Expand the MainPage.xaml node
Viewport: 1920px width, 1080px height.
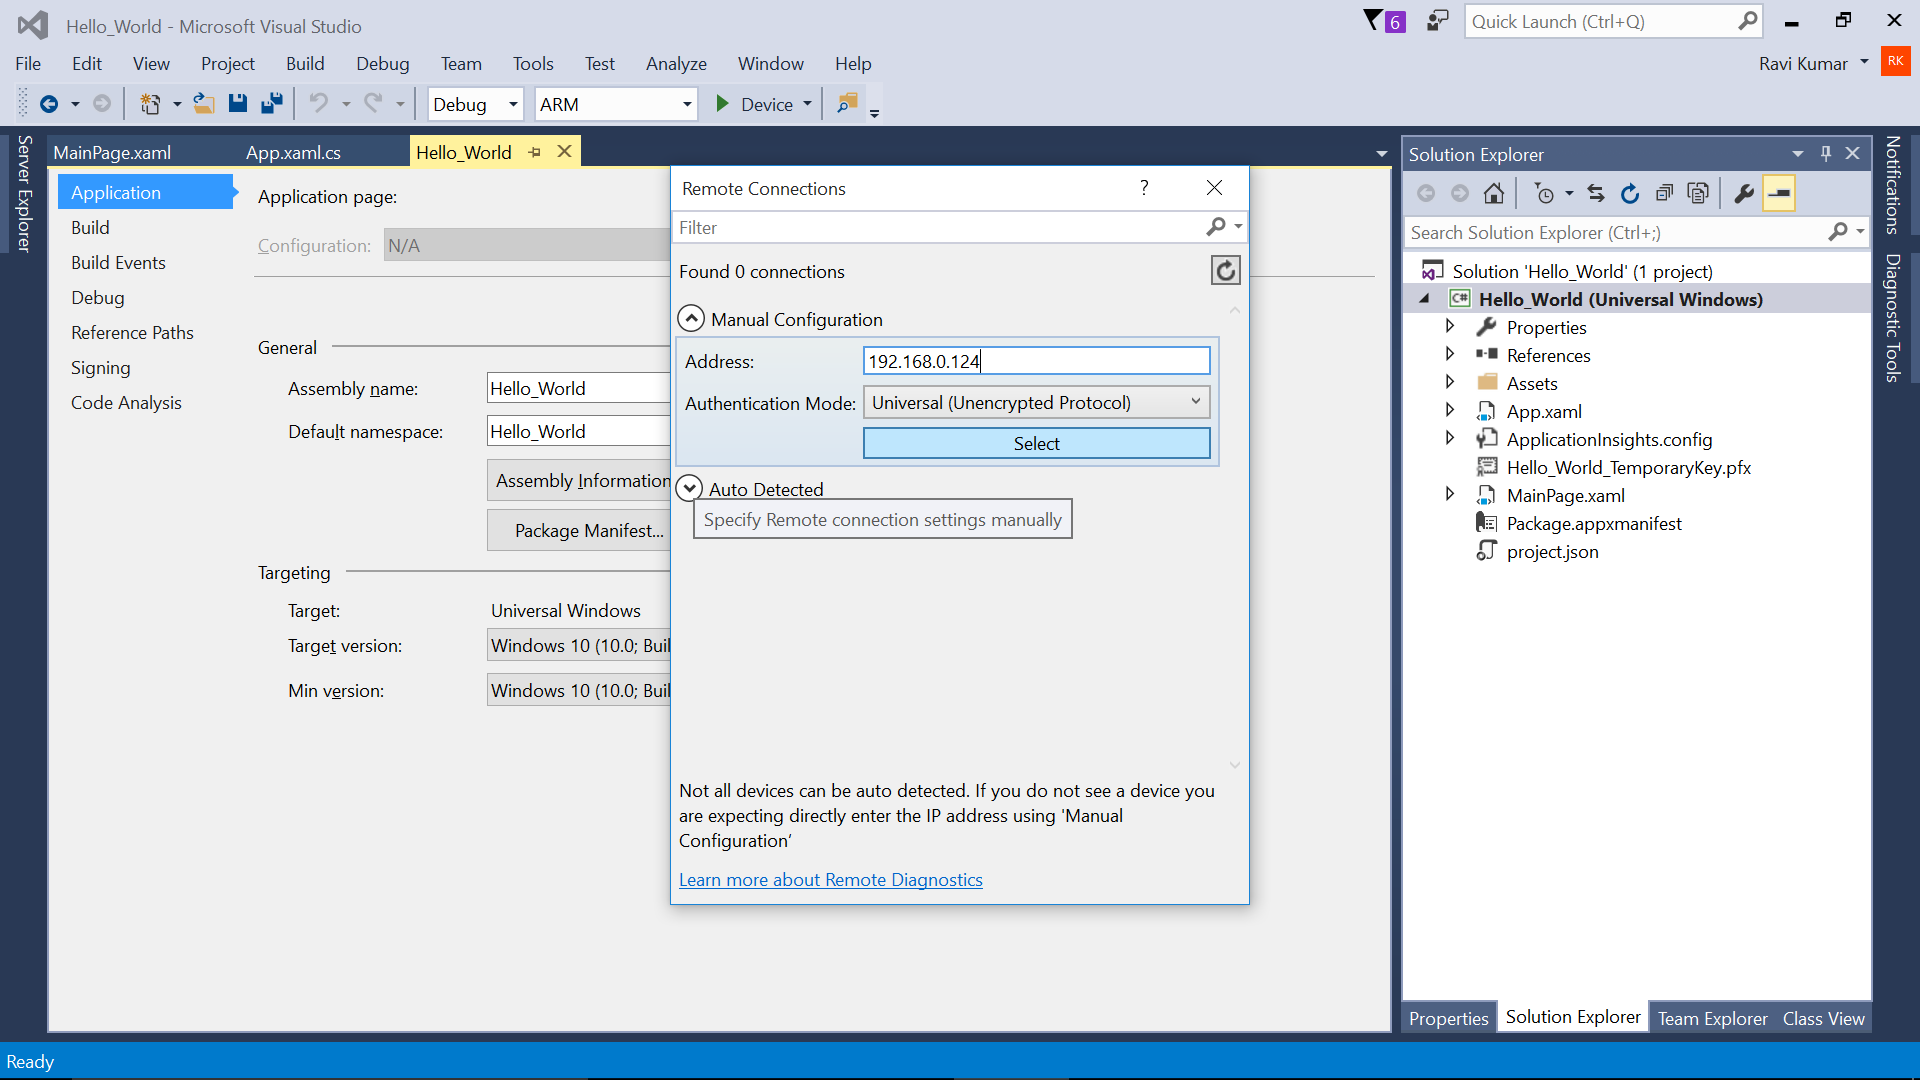click(1450, 494)
